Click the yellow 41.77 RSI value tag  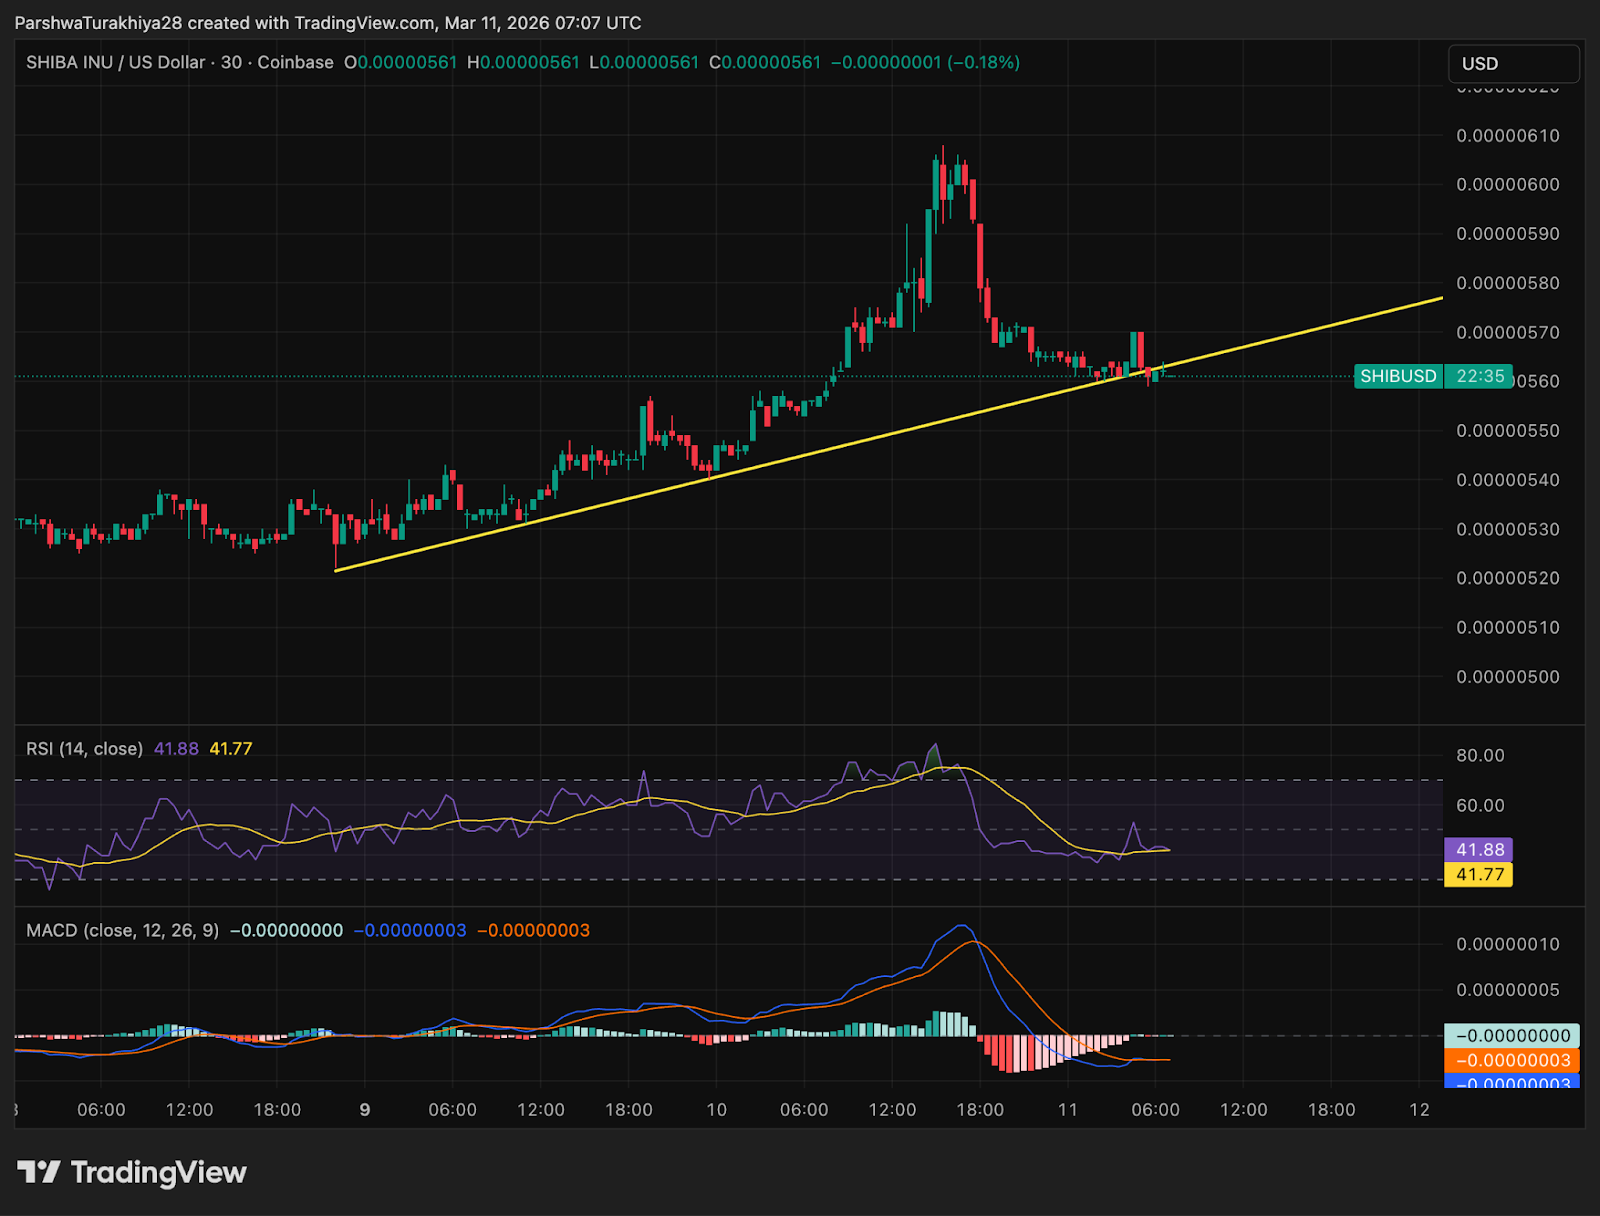pyautogui.click(x=1479, y=875)
